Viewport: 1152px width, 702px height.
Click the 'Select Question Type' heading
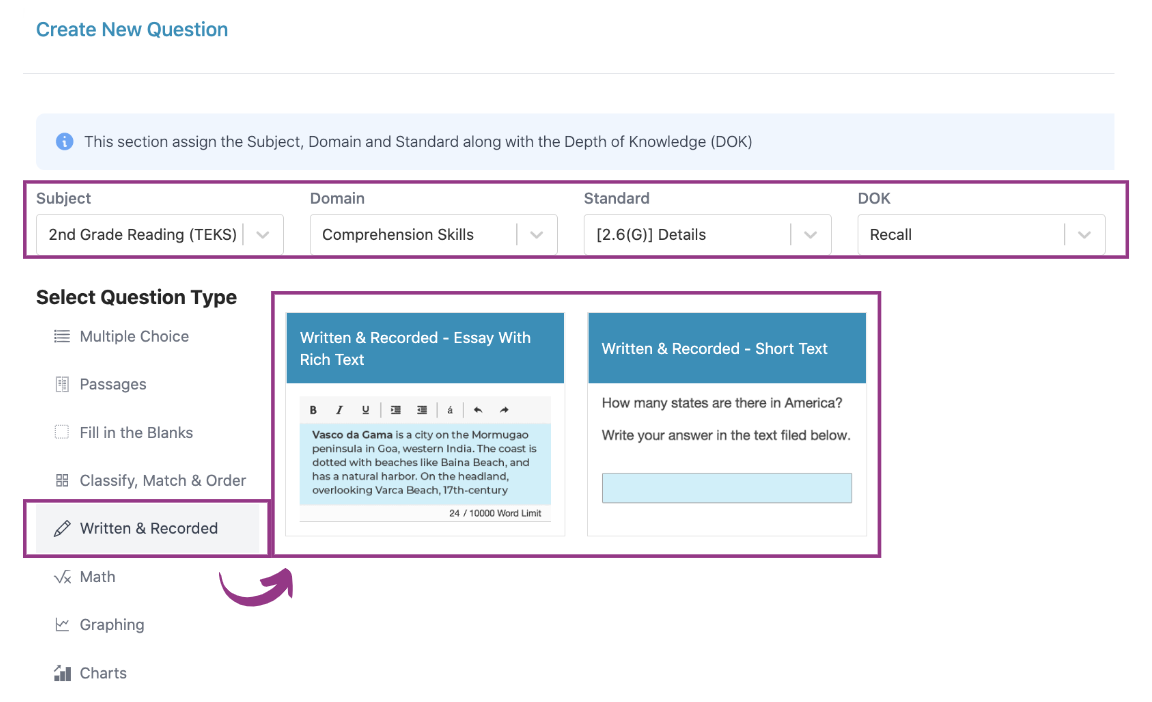[137, 297]
